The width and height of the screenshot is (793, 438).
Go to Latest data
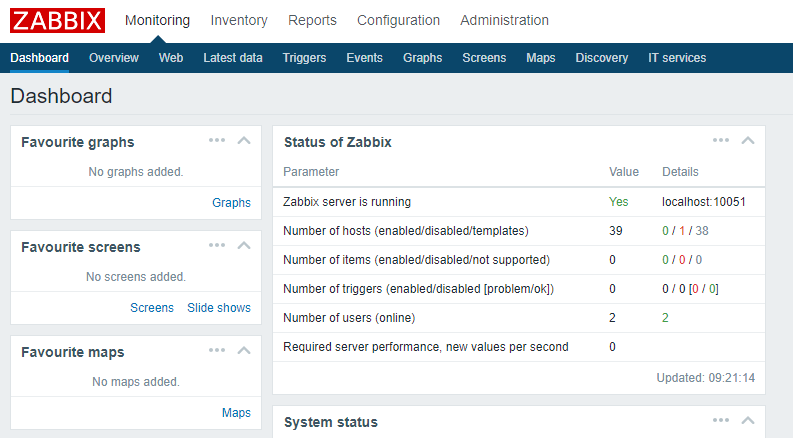pyautogui.click(x=233, y=58)
